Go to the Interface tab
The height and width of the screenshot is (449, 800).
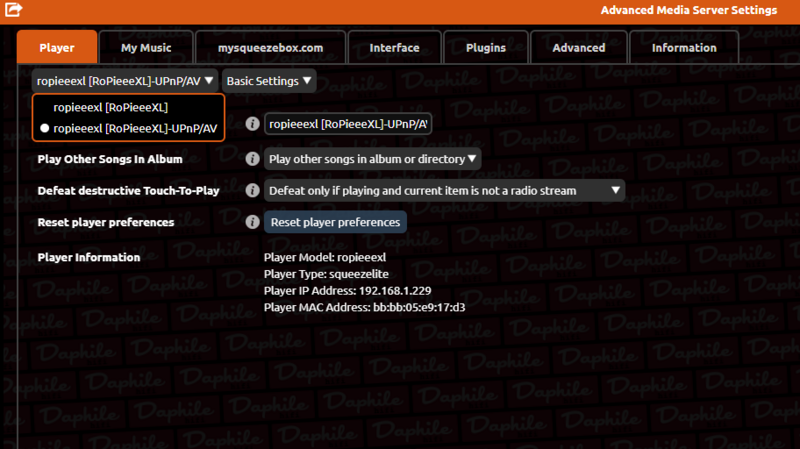click(394, 48)
